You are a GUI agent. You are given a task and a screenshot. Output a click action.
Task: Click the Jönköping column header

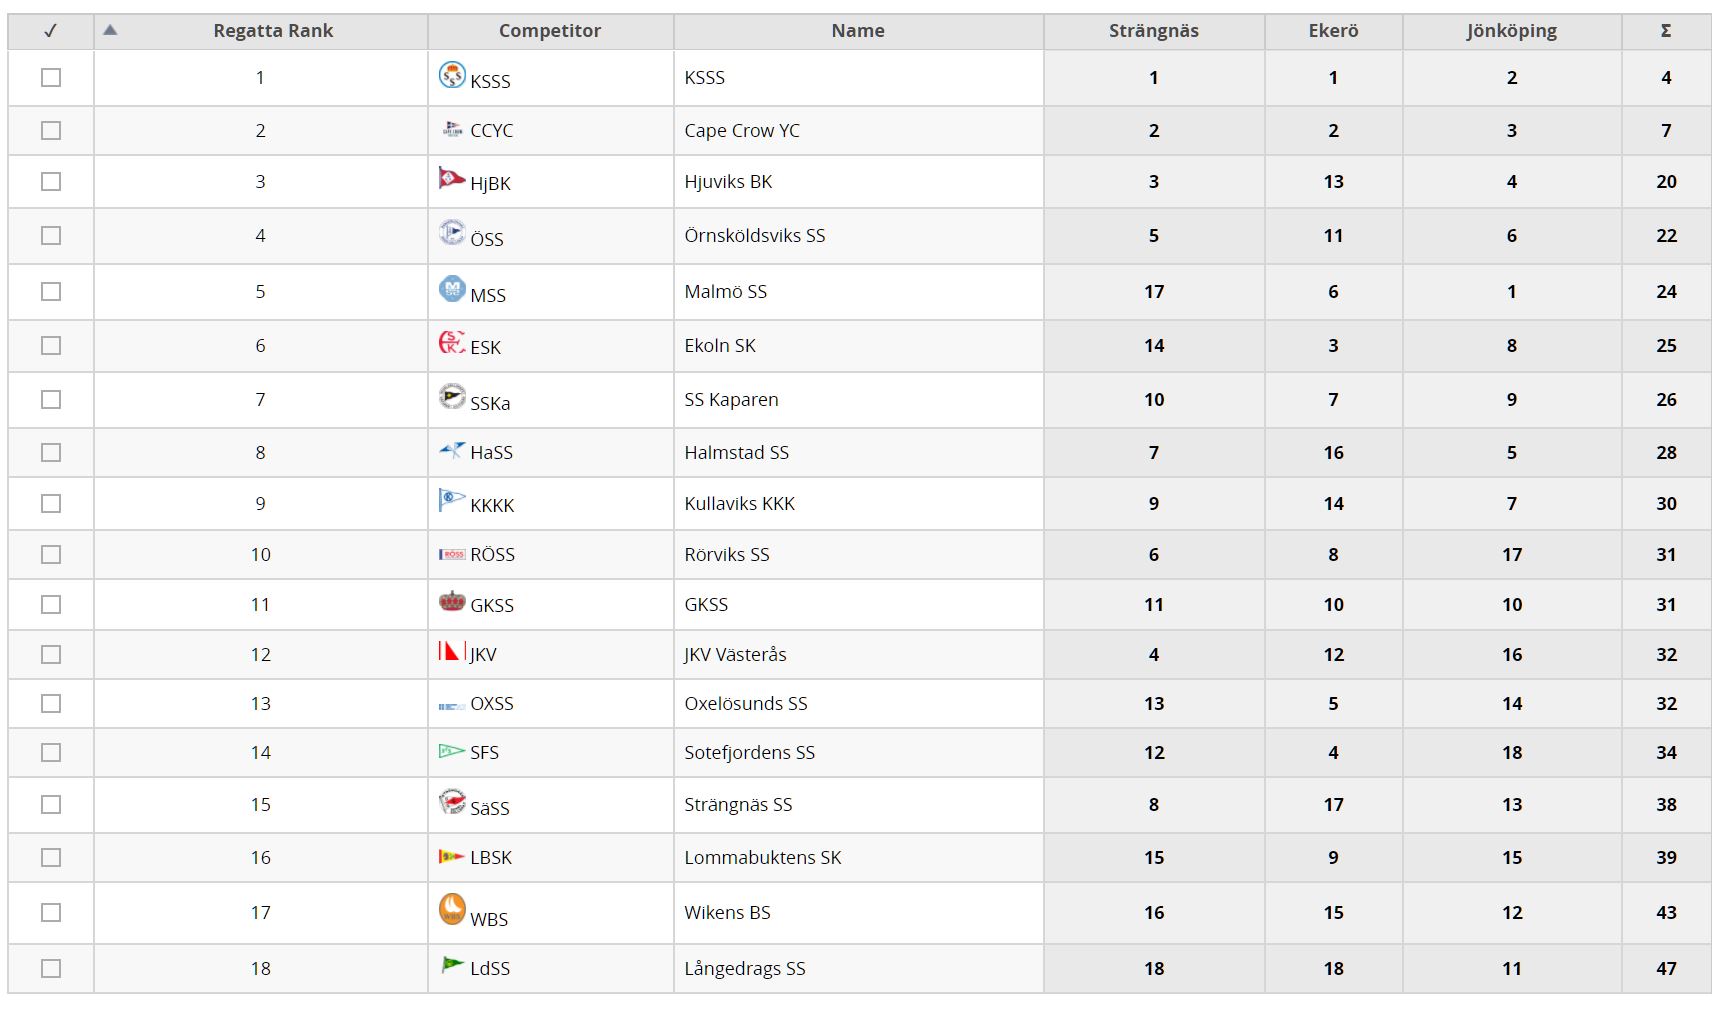click(1512, 31)
